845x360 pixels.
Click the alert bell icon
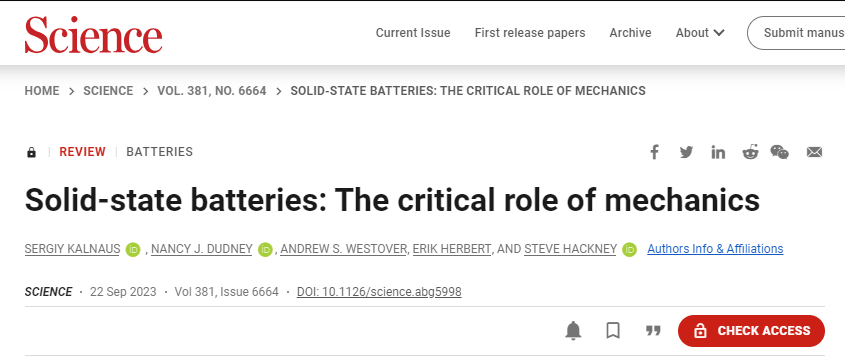573,330
